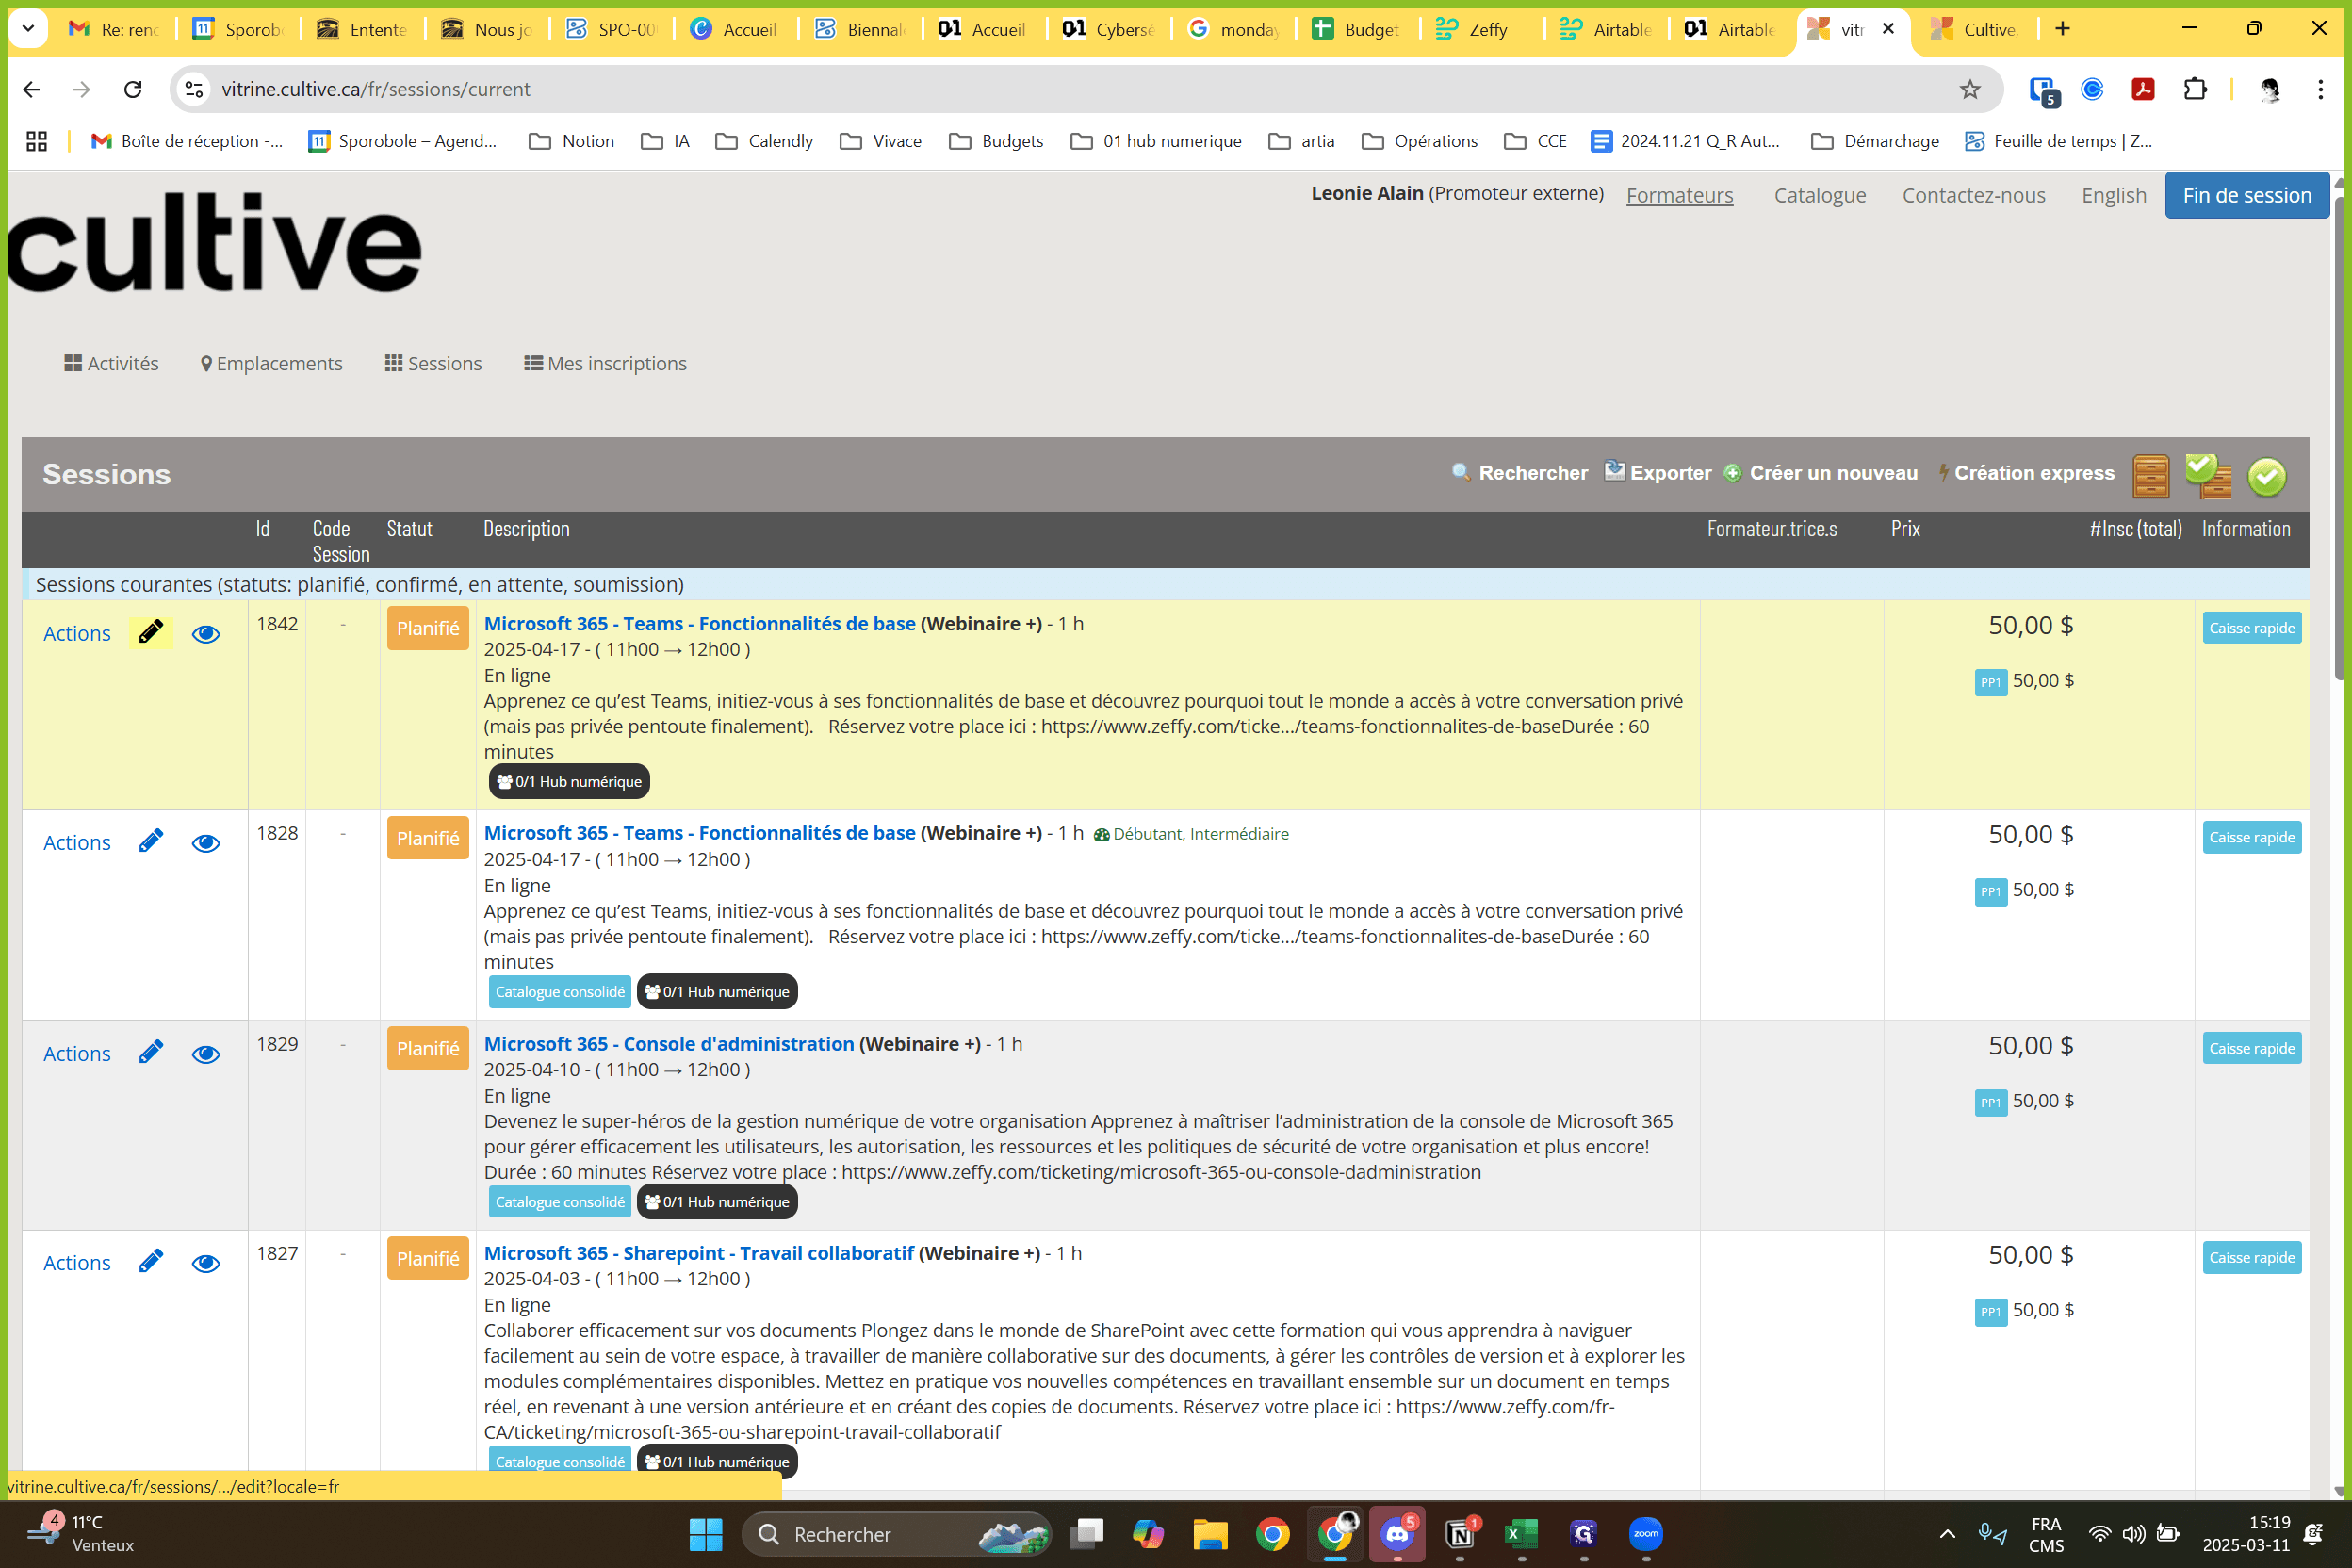This screenshot has width=2352, height=1568.
Task: Open the Budgets bookmark folder
Action: click(996, 141)
